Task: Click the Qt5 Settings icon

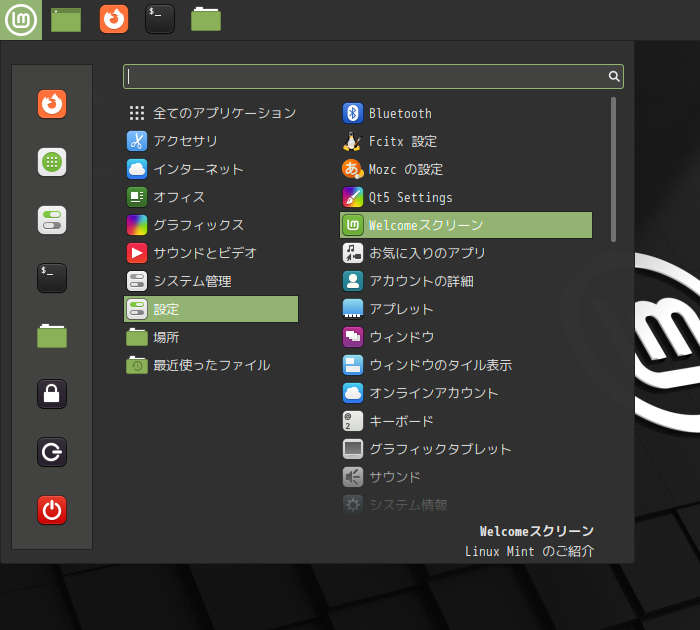Action: 353,197
